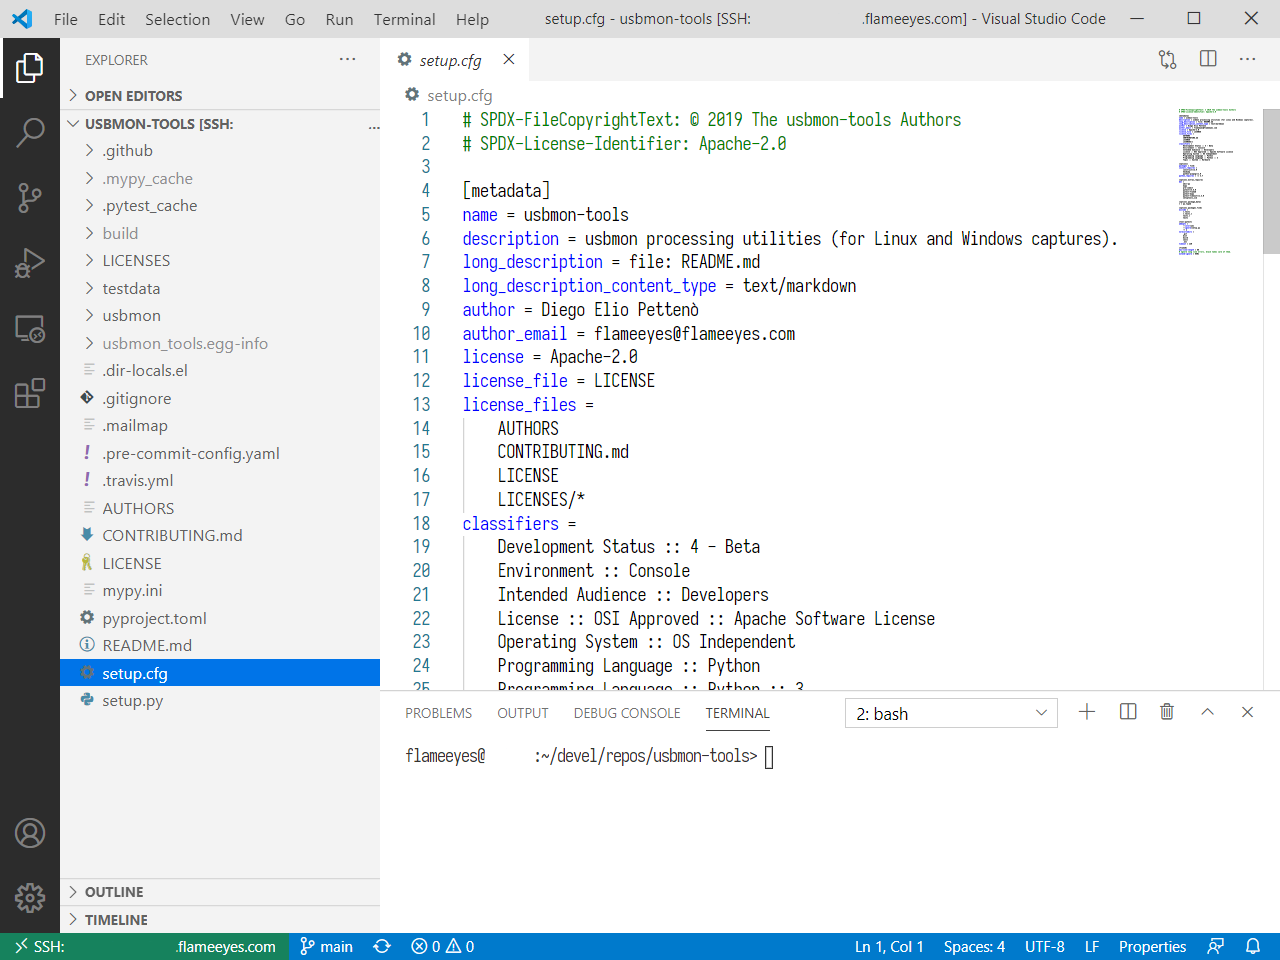Image resolution: width=1280 pixels, height=960 pixels.
Task: Close the setup.cfg editor tab
Action: tap(509, 59)
